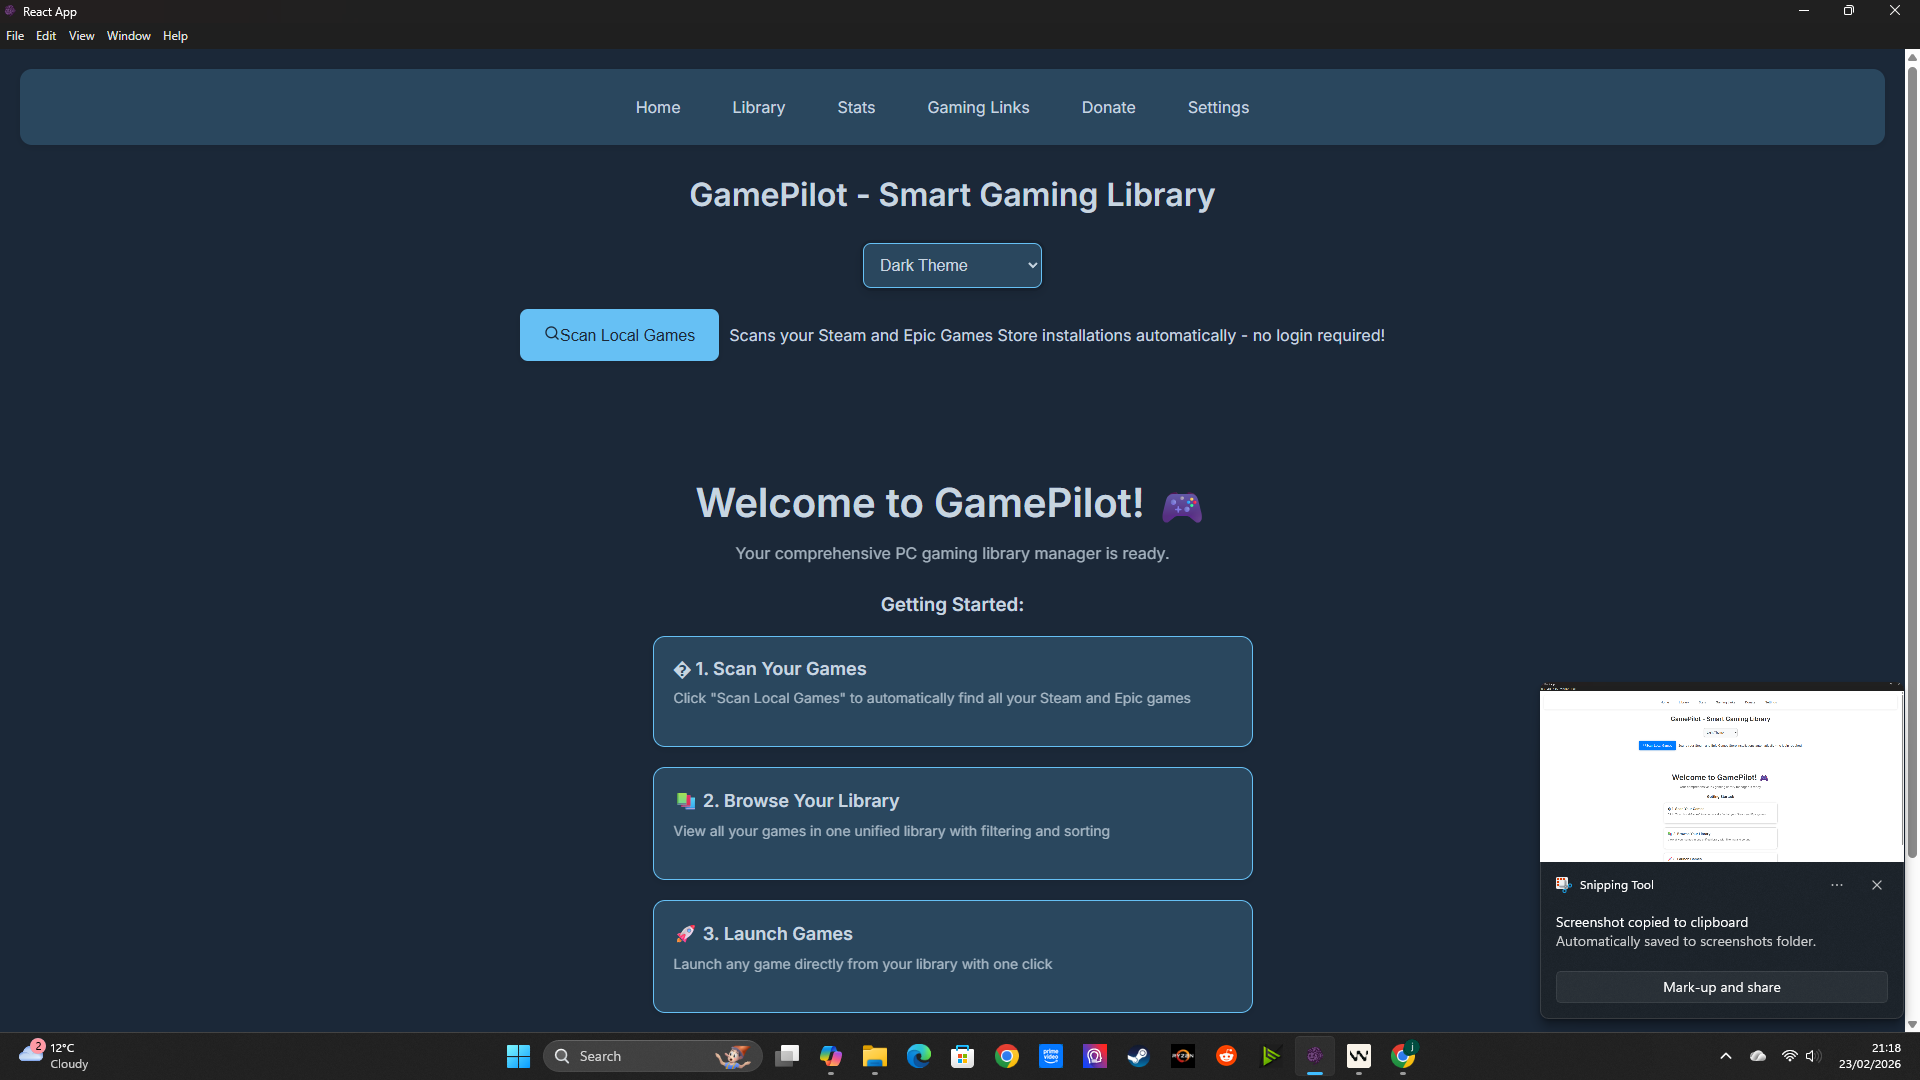The width and height of the screenshot is (1920, 1080).
Task: Open Snipping Tool notification options ellipsis
Action: pos(1836,885)
